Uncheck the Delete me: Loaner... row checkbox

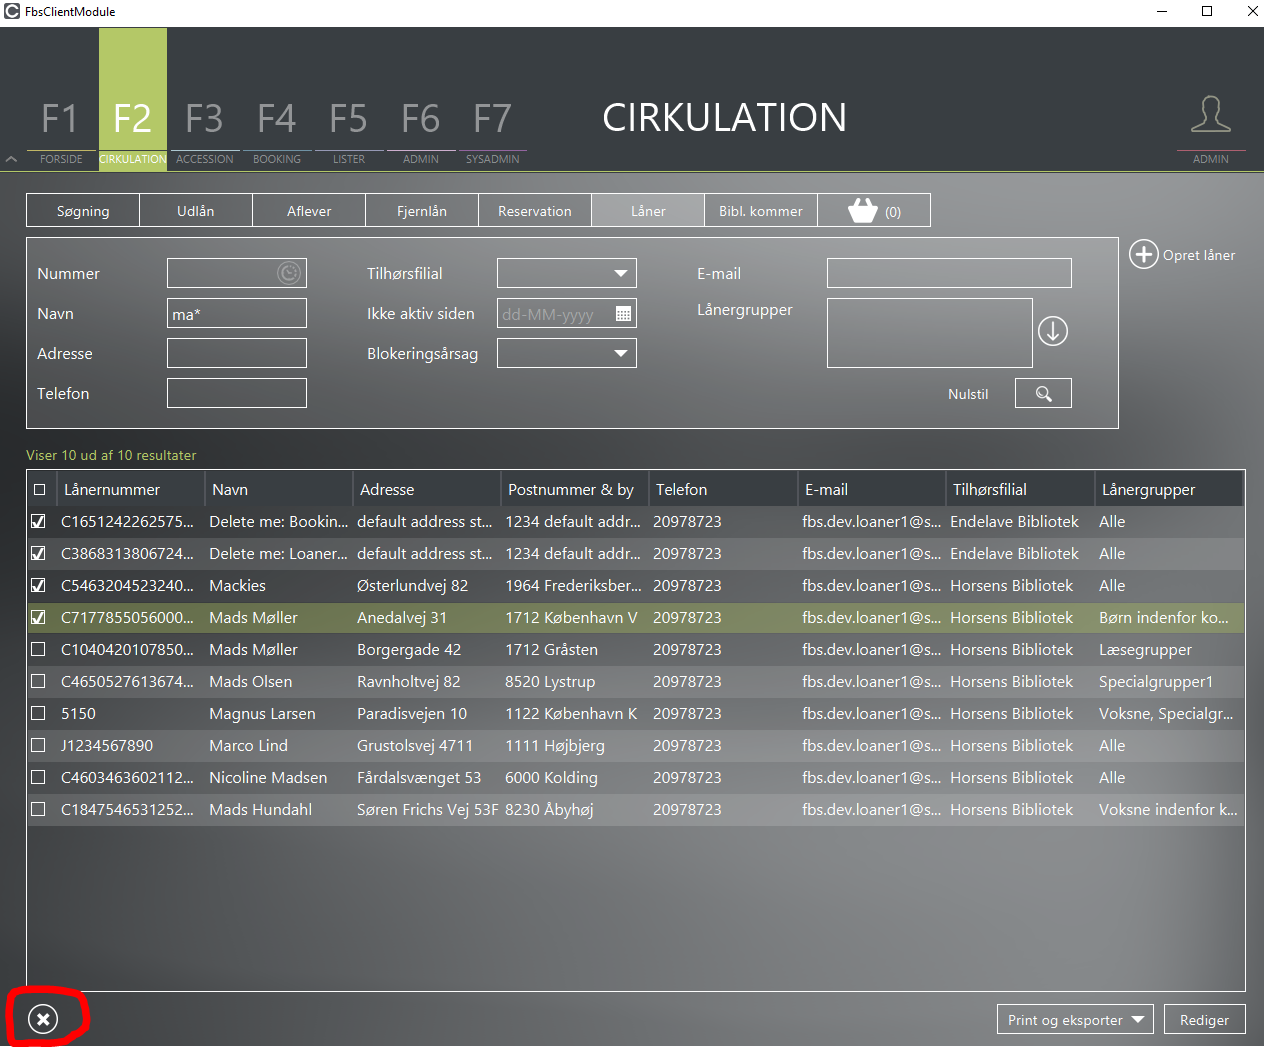tap(38, 553)
